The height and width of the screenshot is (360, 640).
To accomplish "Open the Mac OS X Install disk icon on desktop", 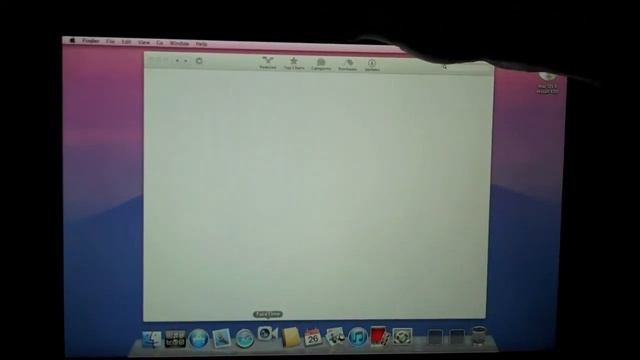I will 547,82.
